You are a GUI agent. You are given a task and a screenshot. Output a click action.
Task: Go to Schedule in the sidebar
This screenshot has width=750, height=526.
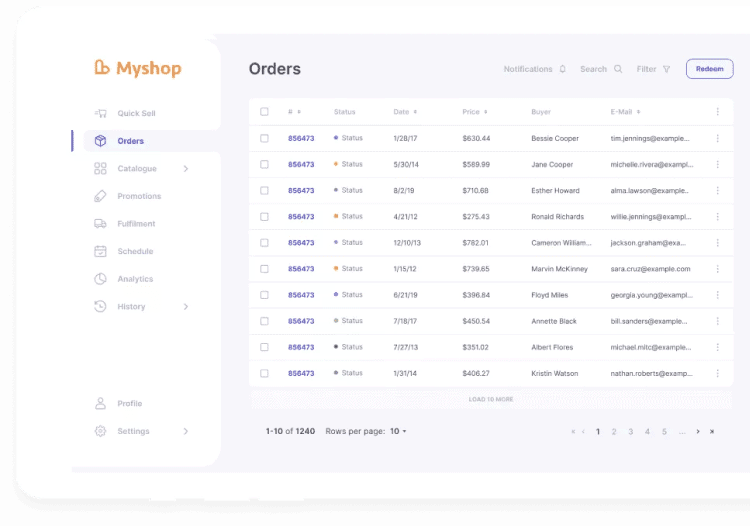[135, 252]
